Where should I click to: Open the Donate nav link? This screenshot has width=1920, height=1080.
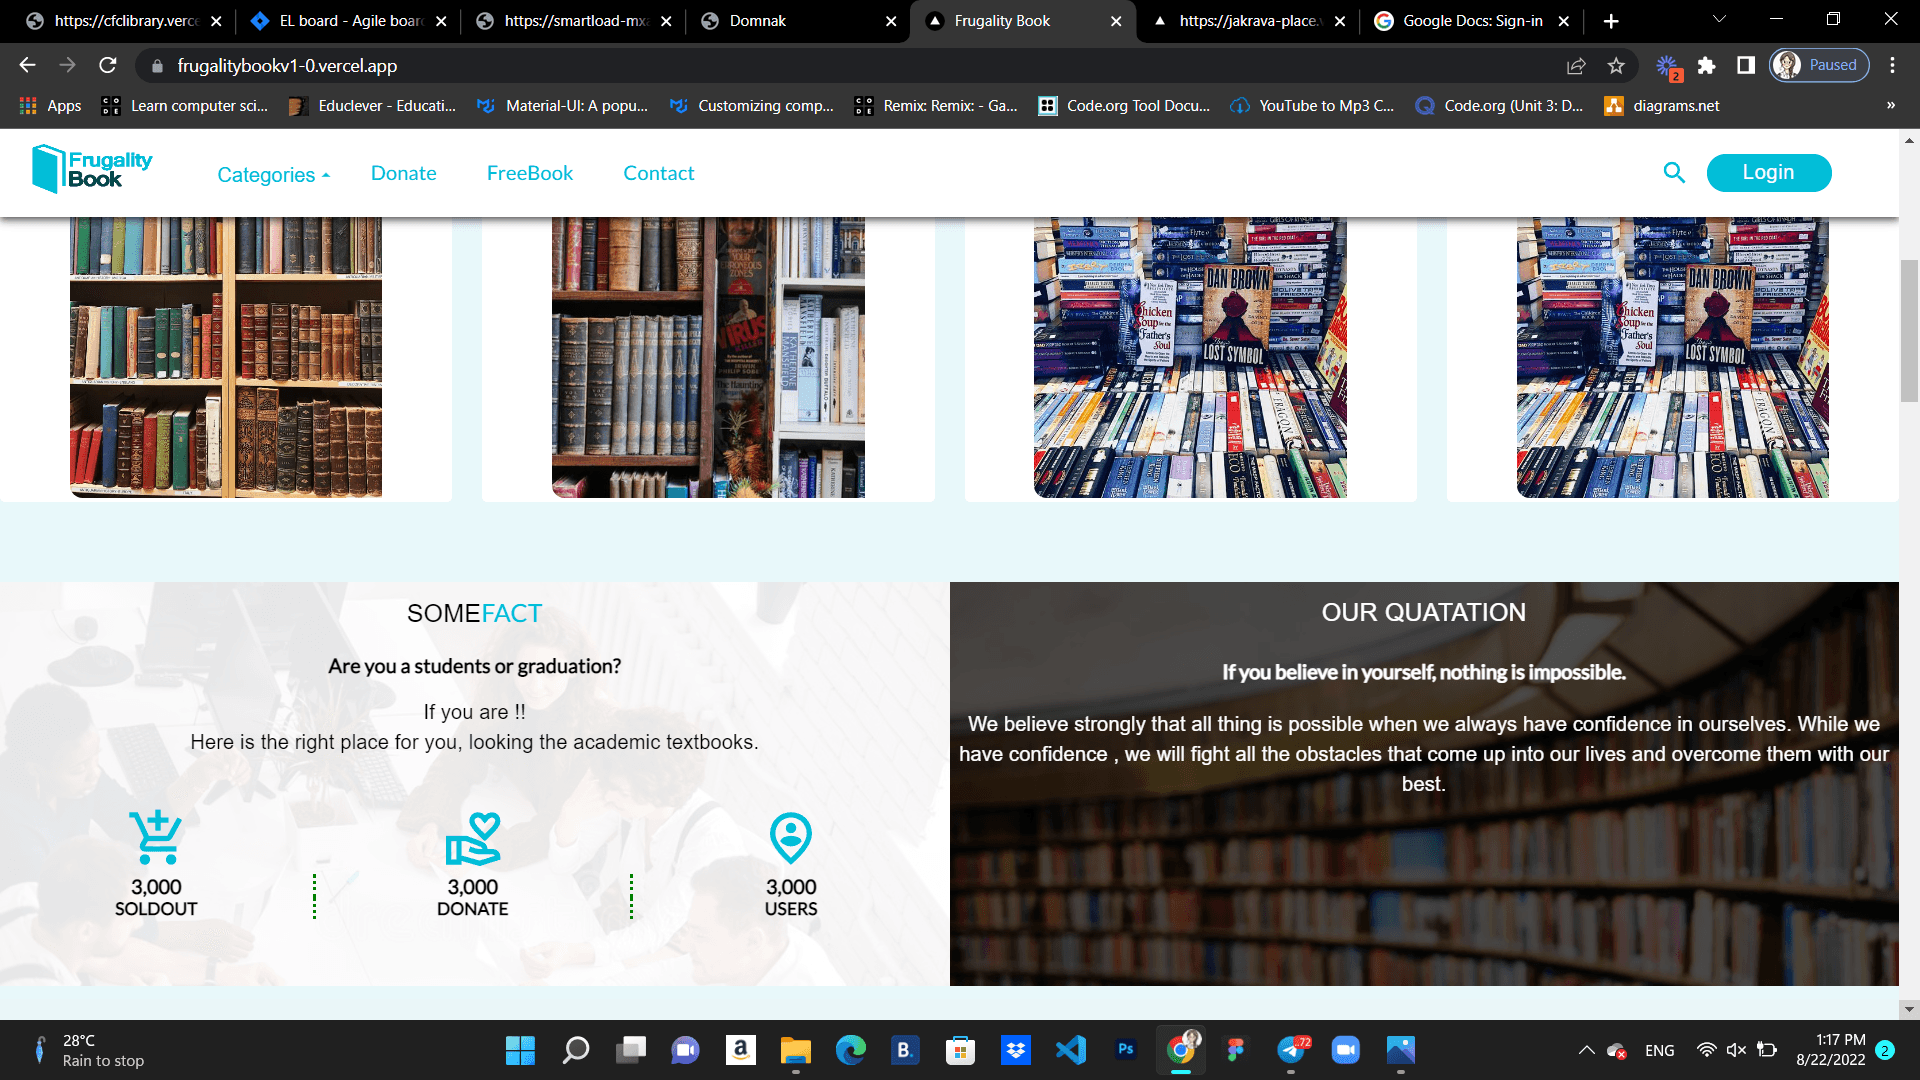point(403,173)
